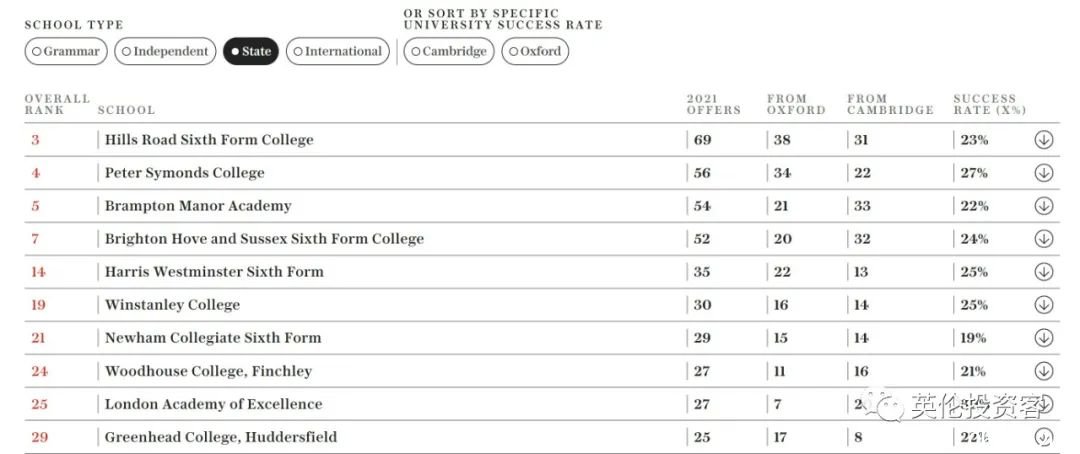Screen dimensions: 1080x454
Task: Click the circled arrow on the Winstanley College row
Action: (1043, 305)
